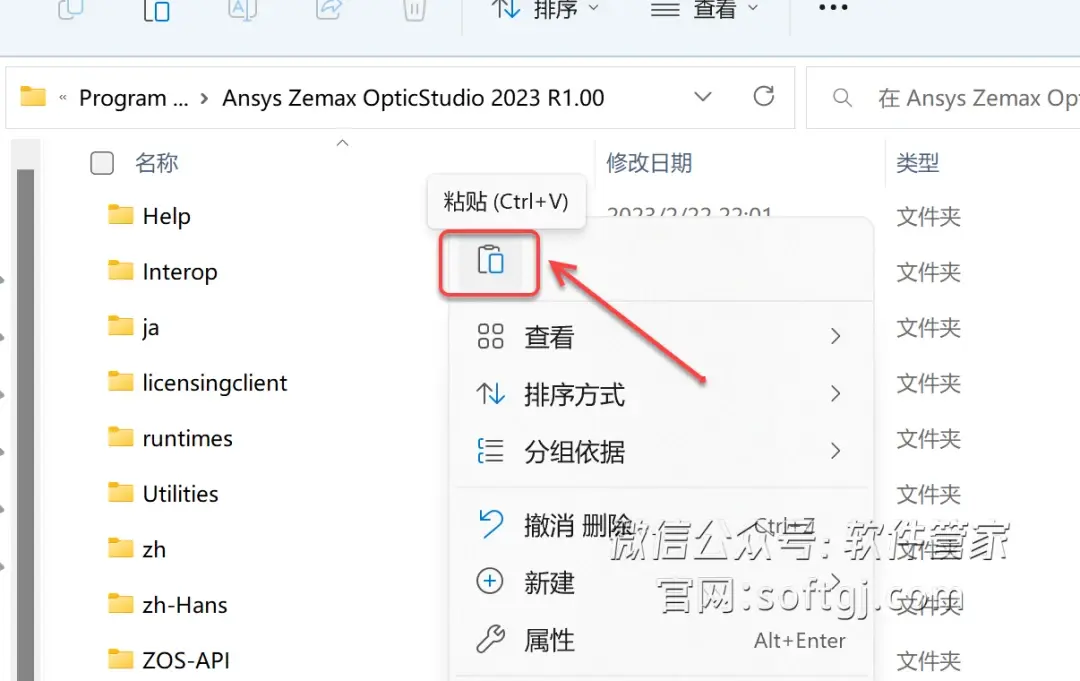1080x681 pixels.
Task: Open the 分组依据 submenu in the context menu
Action: (x=660, y=452)
